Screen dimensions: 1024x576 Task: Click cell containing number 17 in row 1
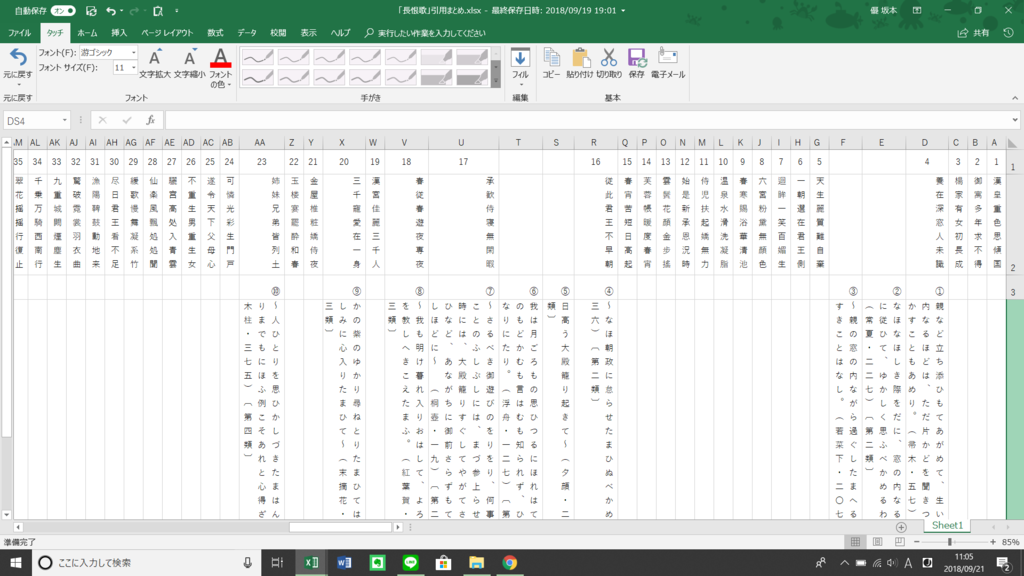click(x=463, y=162)
